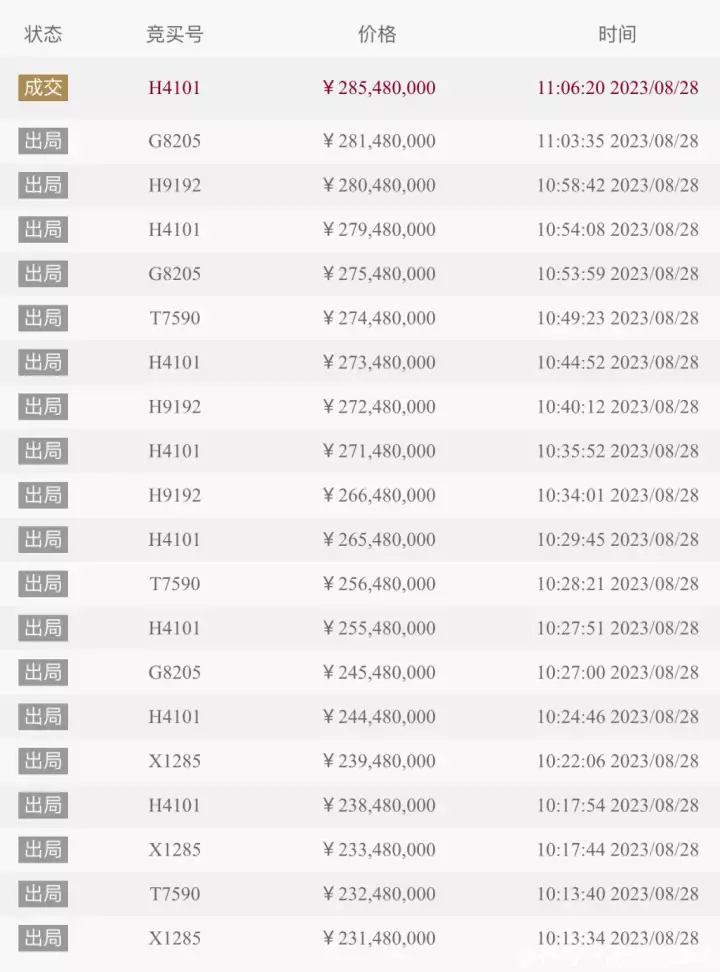Select the 竞买号 column header
The height and width of the screenshot is (972, 720).
click(174, 33)
